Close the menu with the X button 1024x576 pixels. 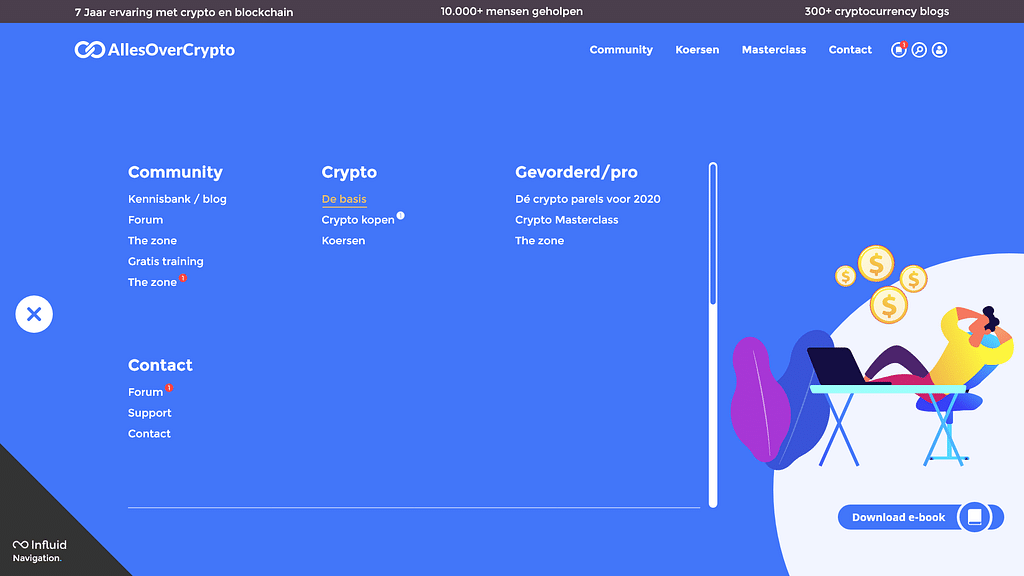point(34,314)
